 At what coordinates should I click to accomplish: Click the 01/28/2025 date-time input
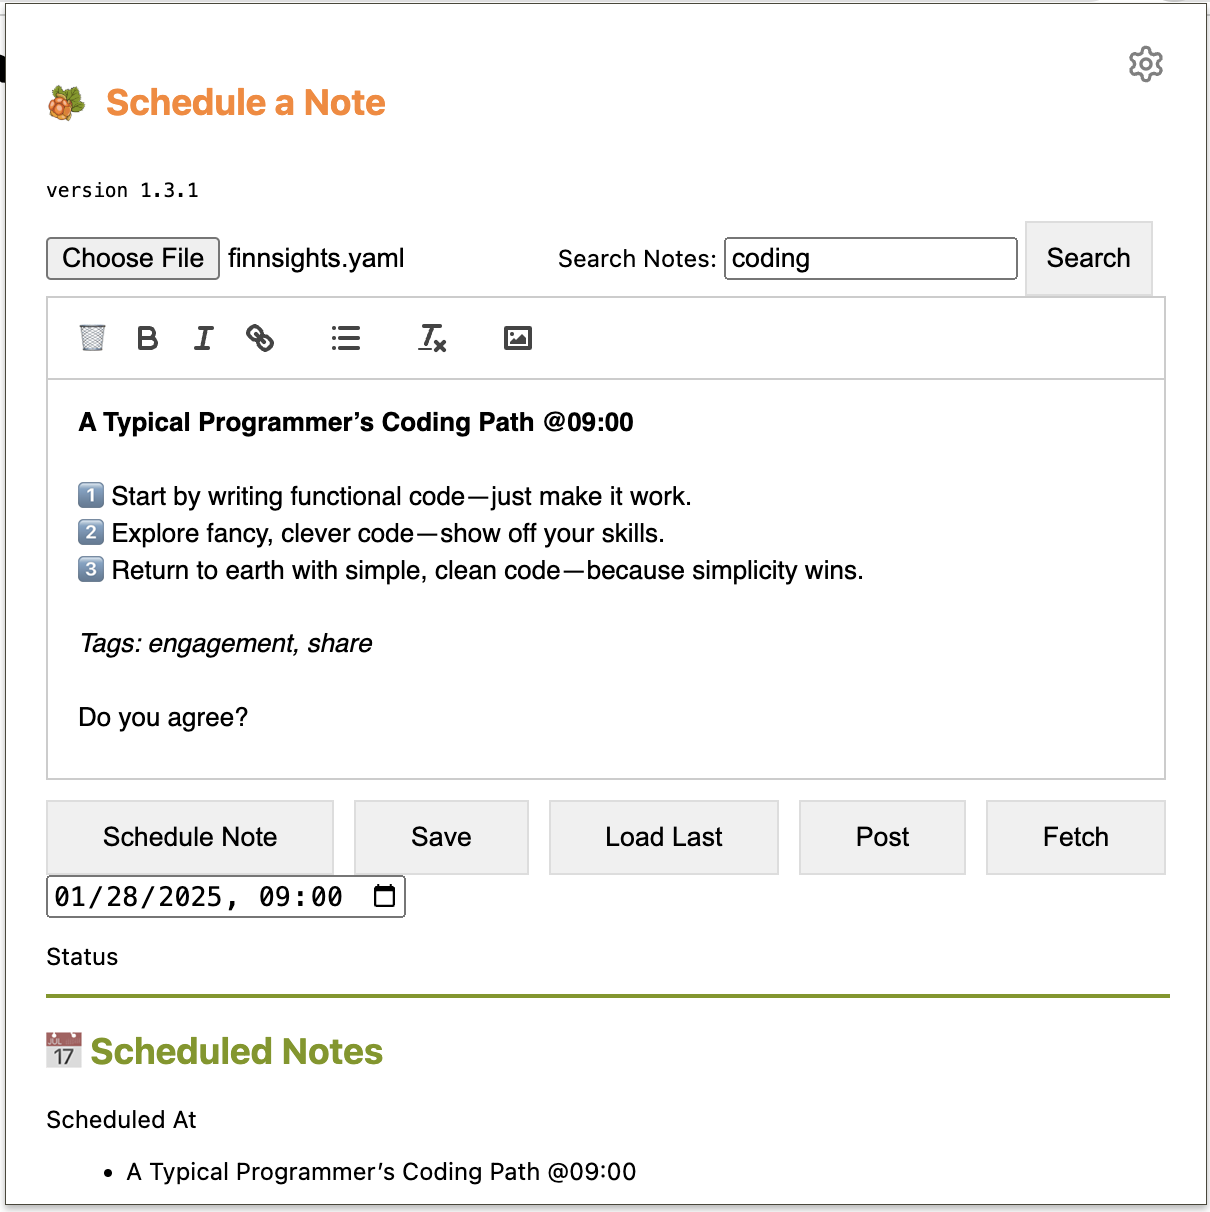[x=200, y=896]
